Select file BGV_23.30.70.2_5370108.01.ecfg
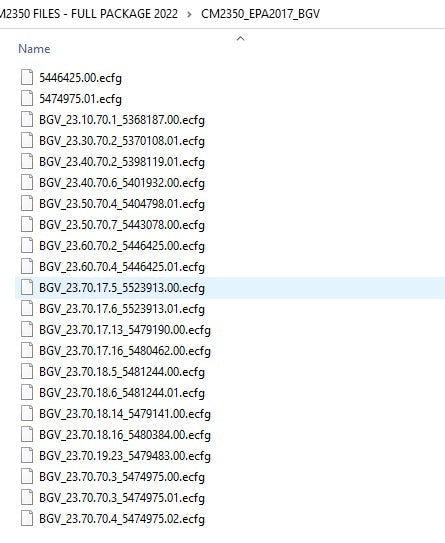445x543 pixels. click(122, 141)
